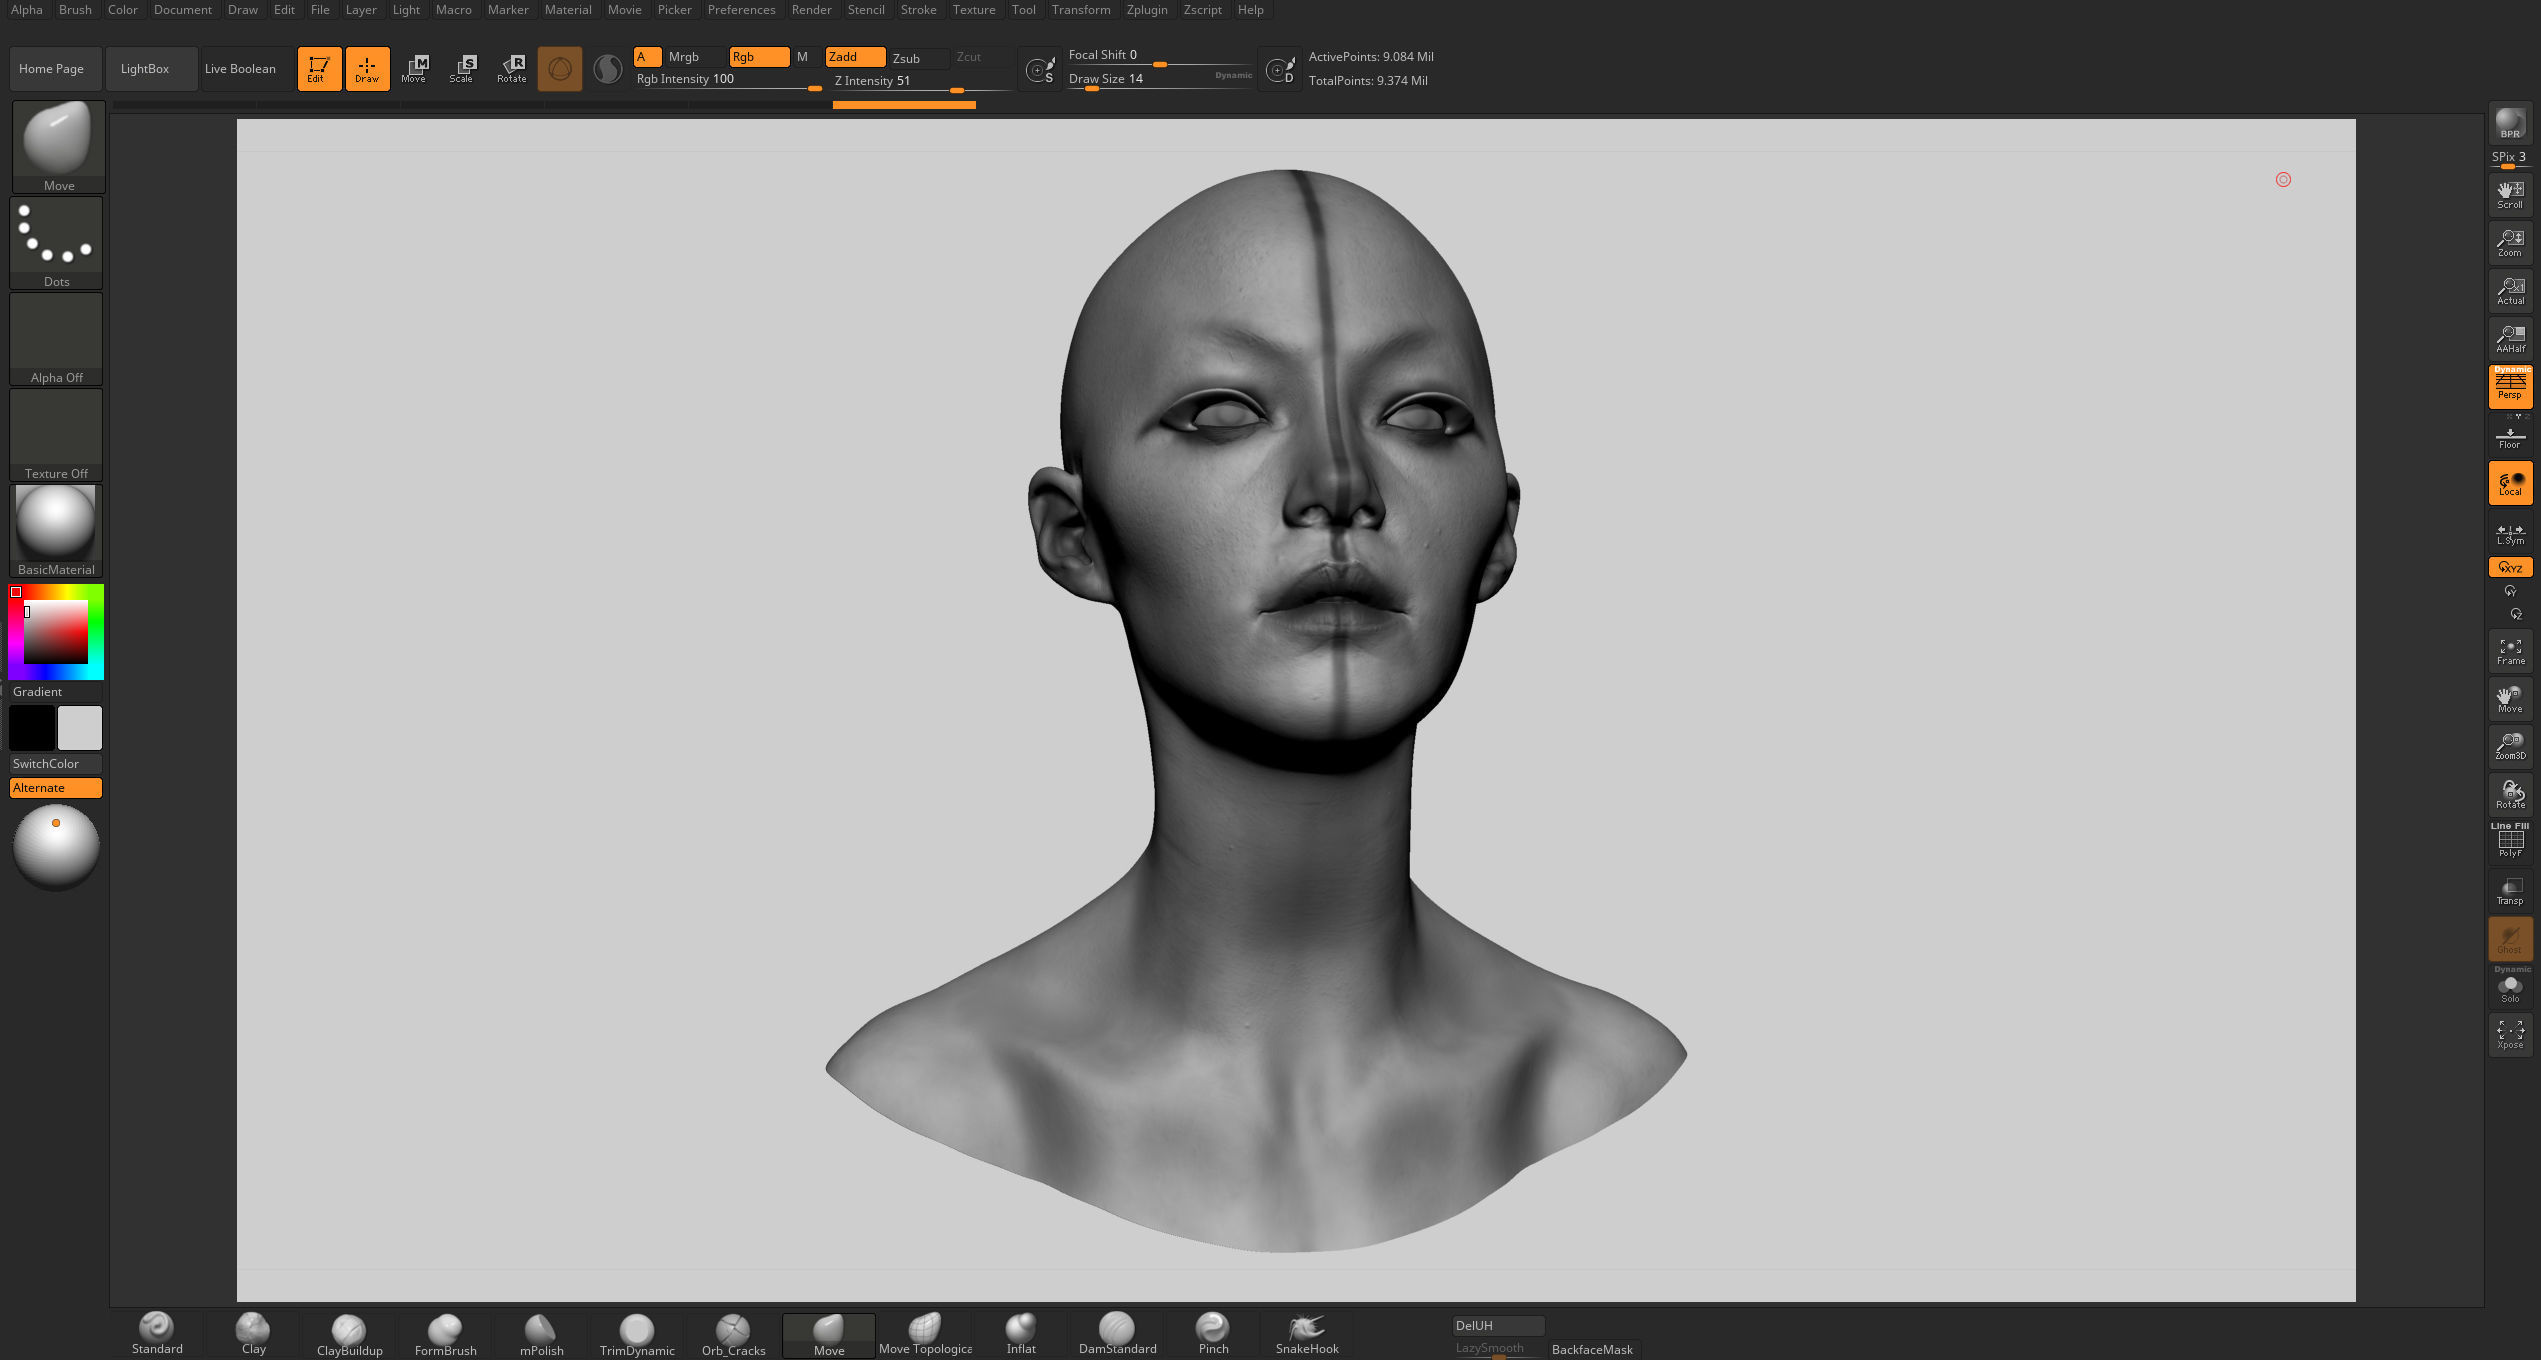Click the light gray main color swatch
The width and height of the screenshot is (2541, 1360).
click(80, 727)
